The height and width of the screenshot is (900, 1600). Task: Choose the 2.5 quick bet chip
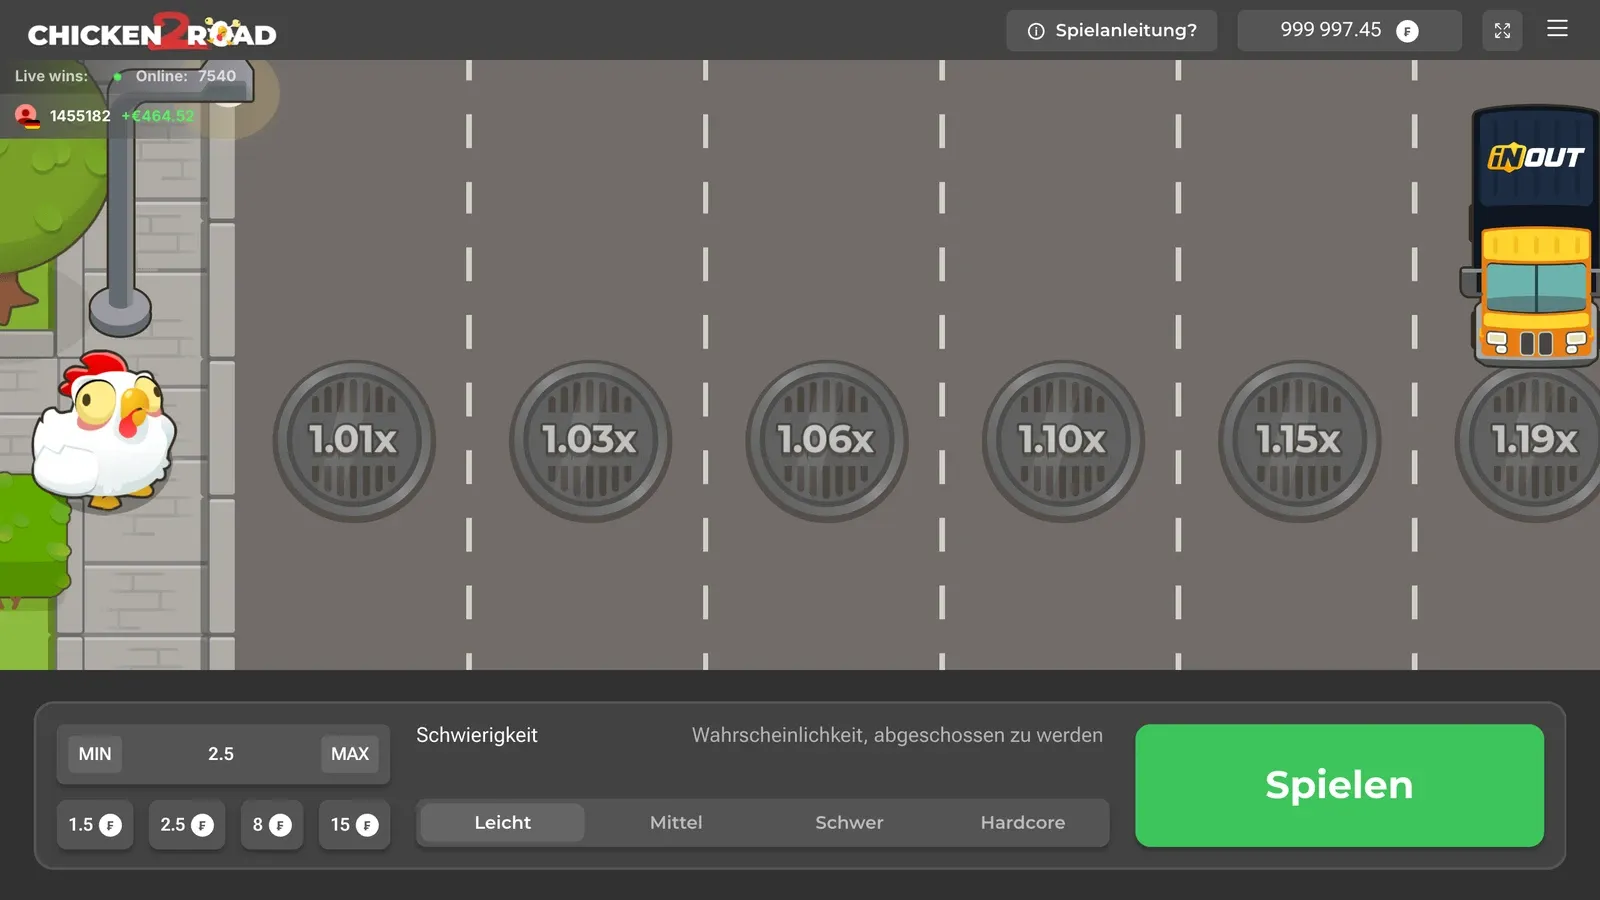(187, 825)
